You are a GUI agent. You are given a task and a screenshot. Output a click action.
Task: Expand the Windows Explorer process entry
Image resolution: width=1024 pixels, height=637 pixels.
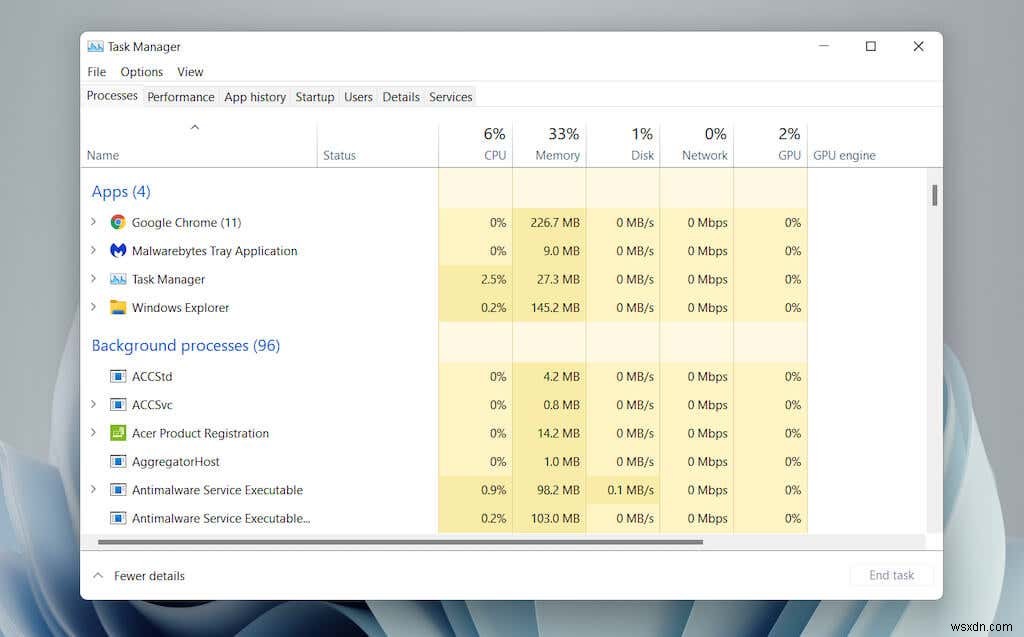[93, 308]
